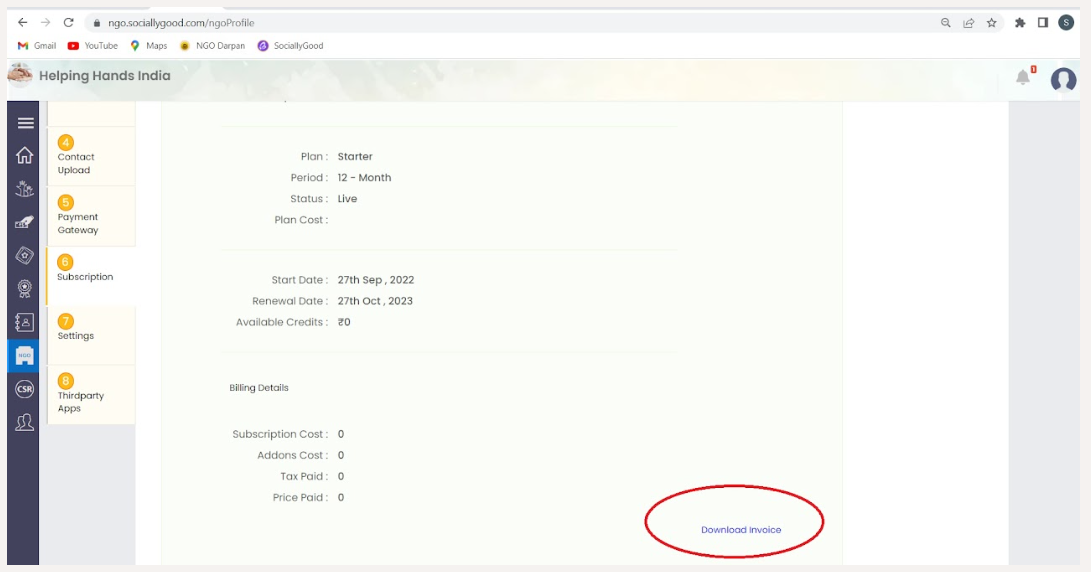Go back using browser back arrow
1091x572 pixels.
click(x=22, y=23)
